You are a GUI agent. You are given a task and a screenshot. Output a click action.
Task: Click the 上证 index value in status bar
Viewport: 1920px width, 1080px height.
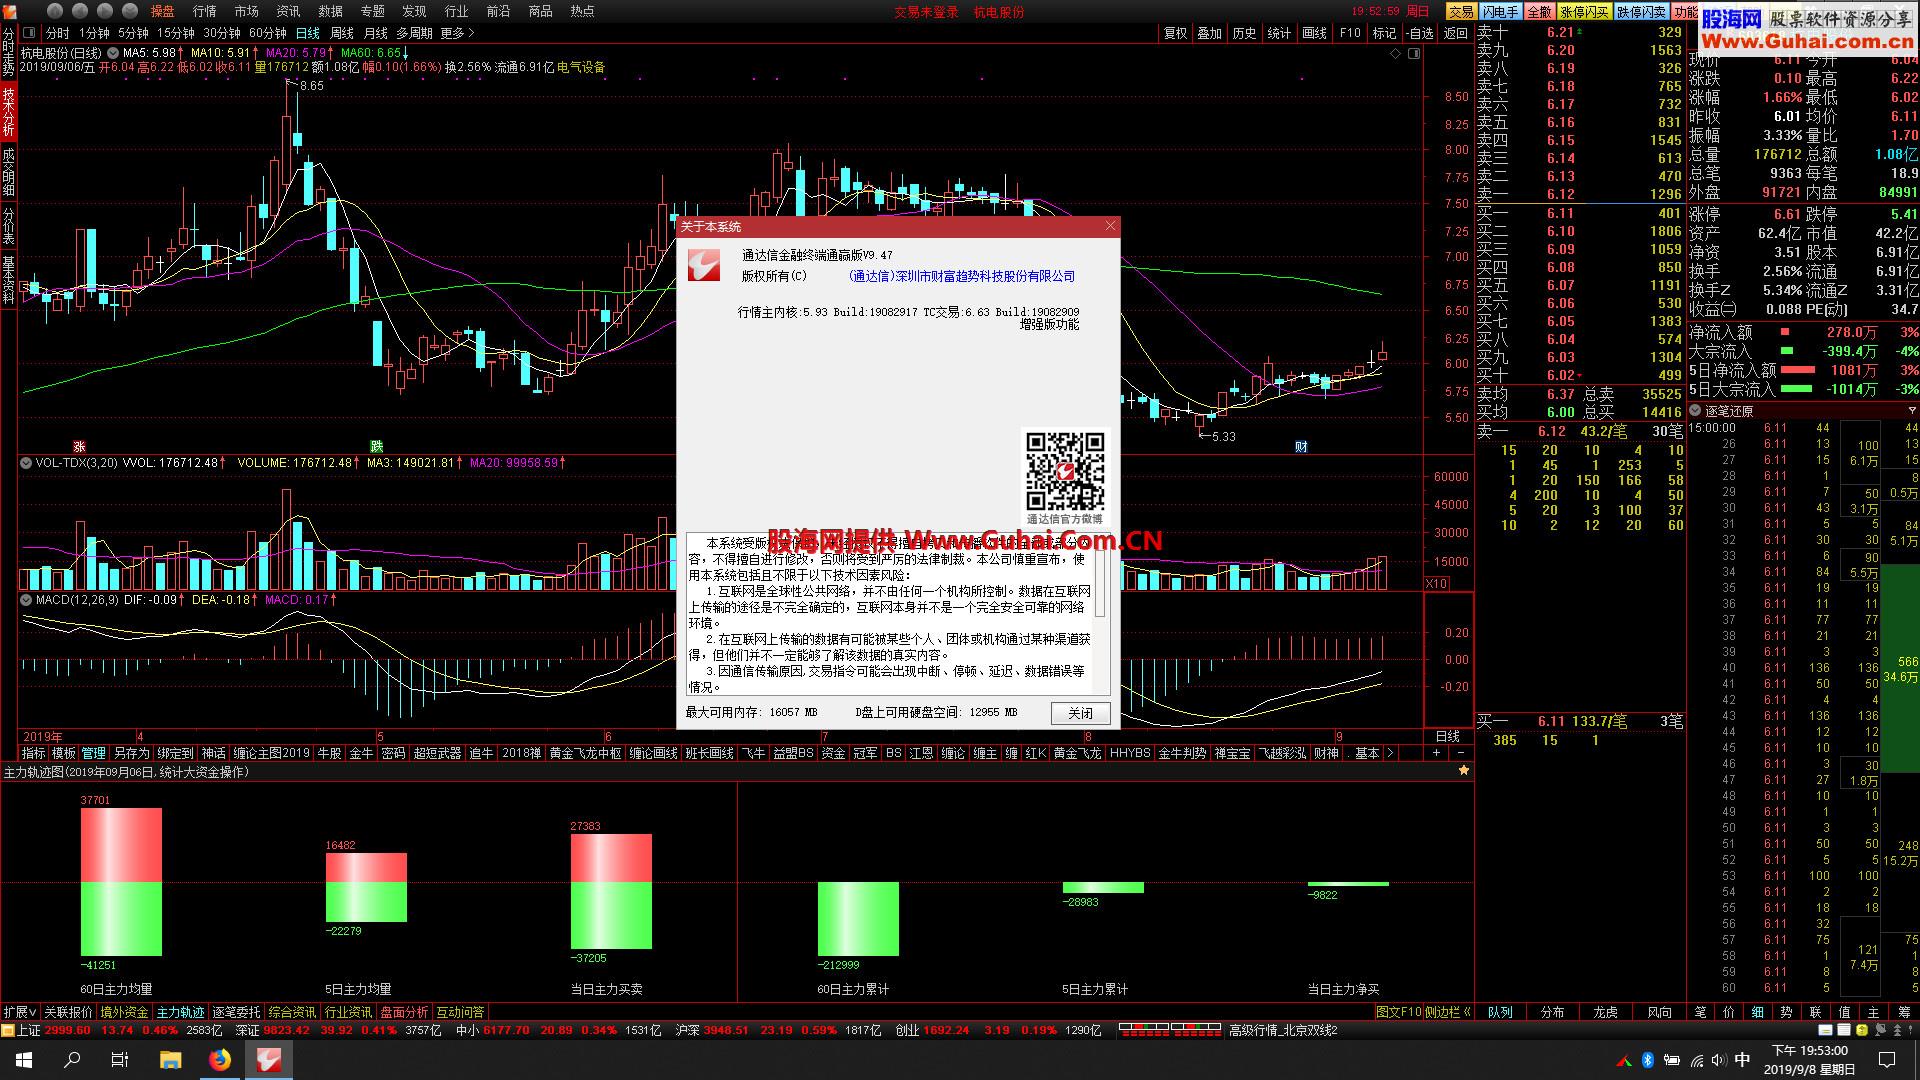pos(67,1030)
